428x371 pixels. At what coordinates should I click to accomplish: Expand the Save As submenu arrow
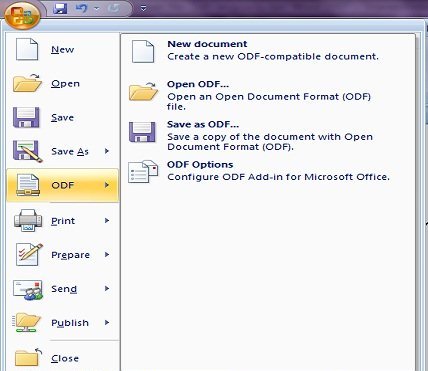click(x=107, y=151)
